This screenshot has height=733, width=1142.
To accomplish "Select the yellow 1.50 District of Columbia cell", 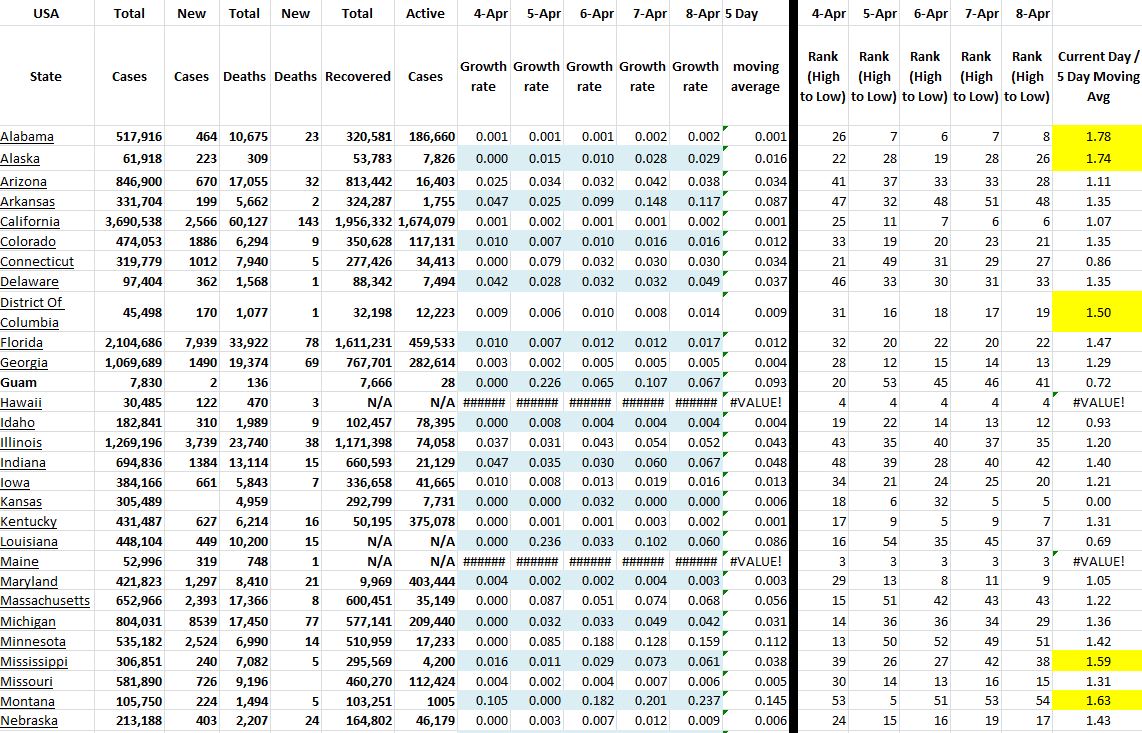I will pos(1097,312).
